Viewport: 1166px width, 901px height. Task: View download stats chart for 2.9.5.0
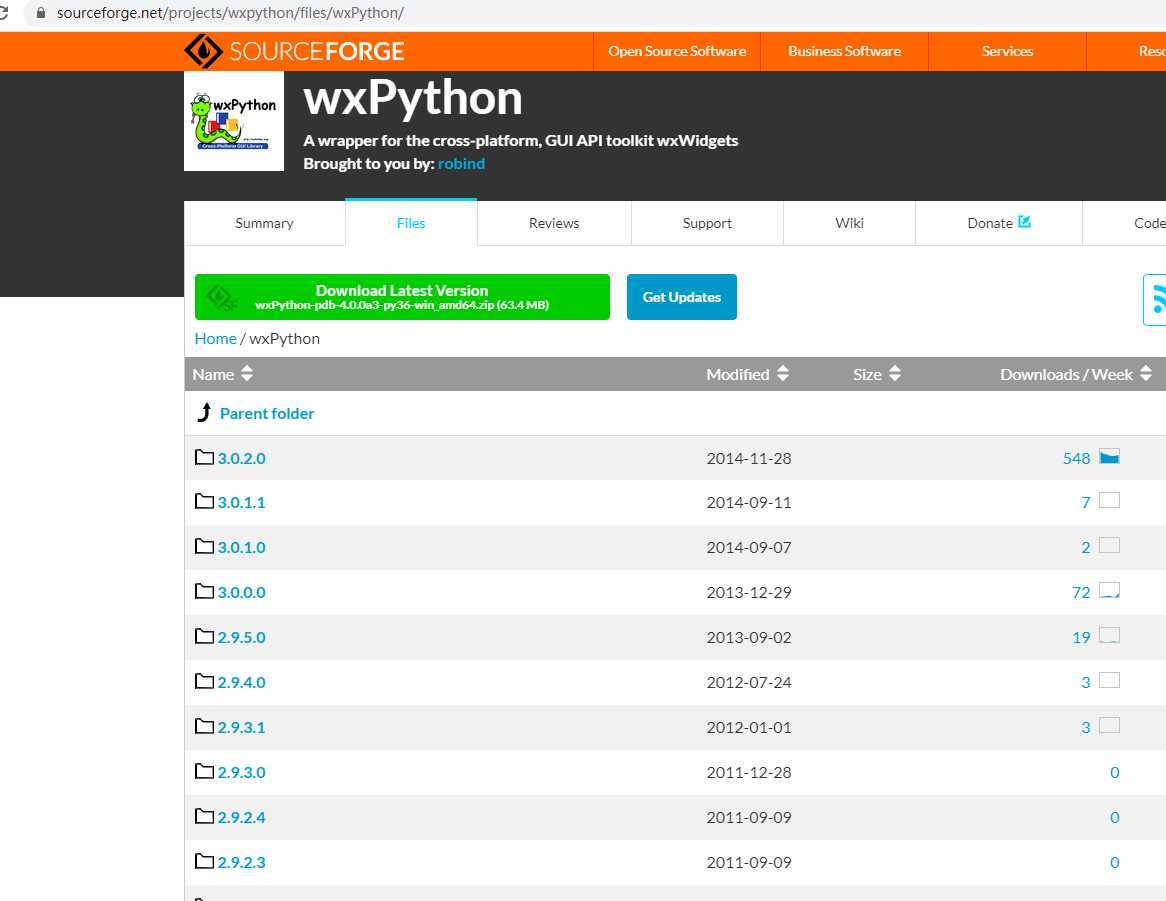pos(1109,636)
